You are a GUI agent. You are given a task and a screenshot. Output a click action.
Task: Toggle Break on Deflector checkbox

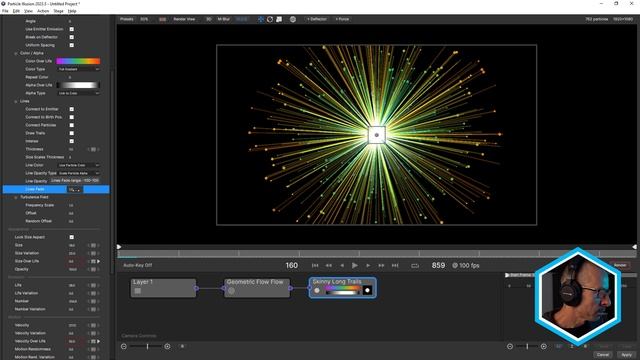tap(72, 37)
